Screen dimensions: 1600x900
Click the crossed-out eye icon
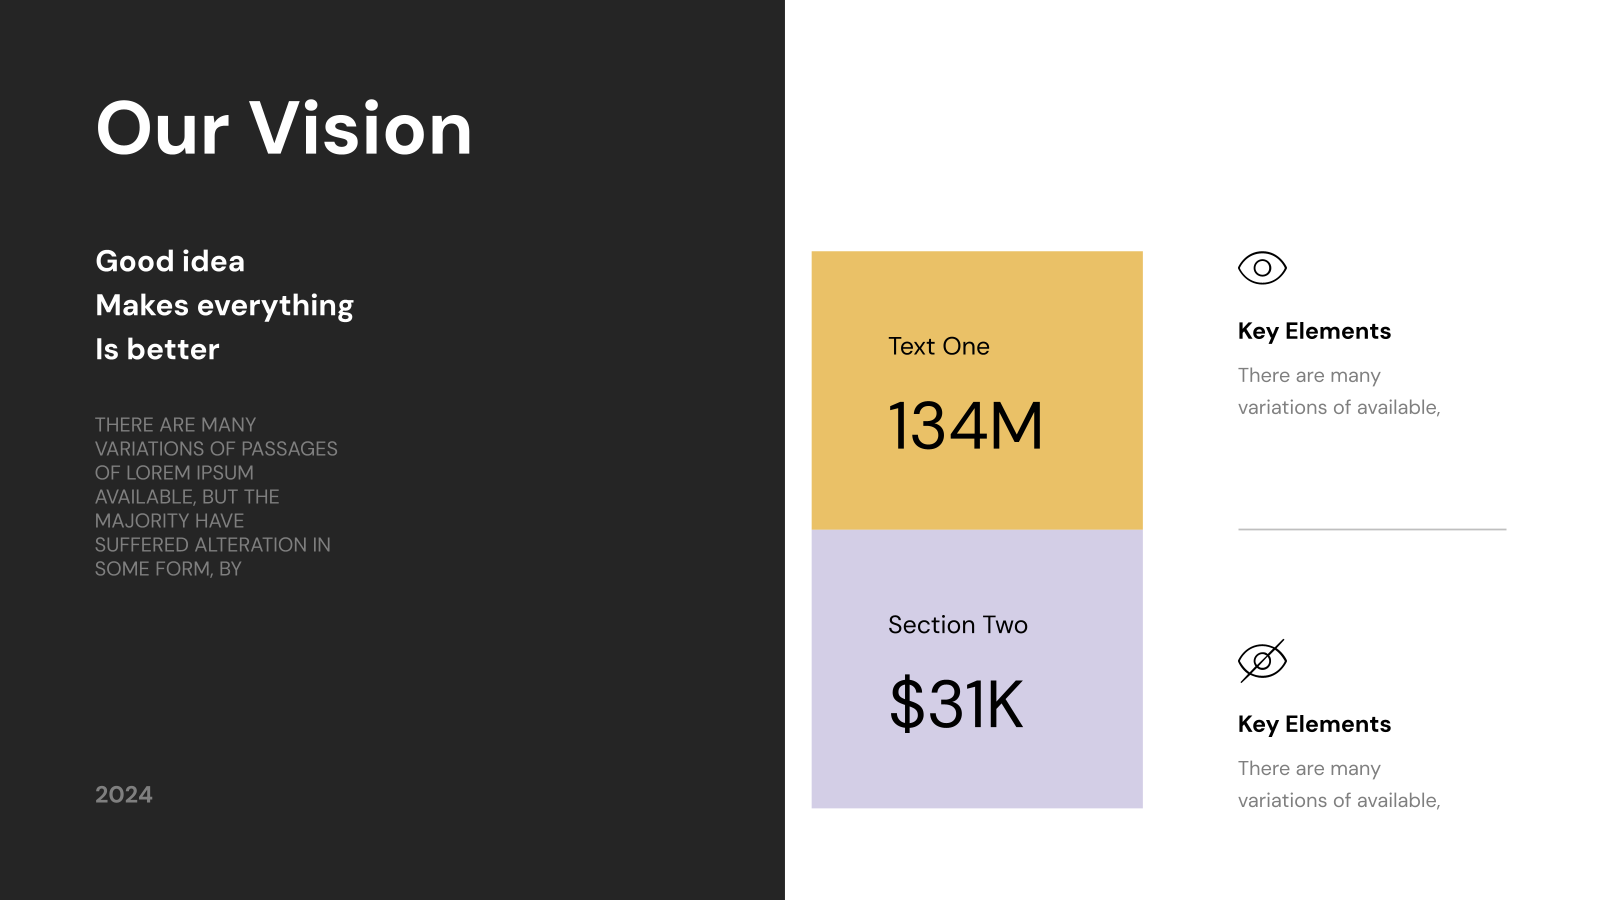(x=1262, y=661)
